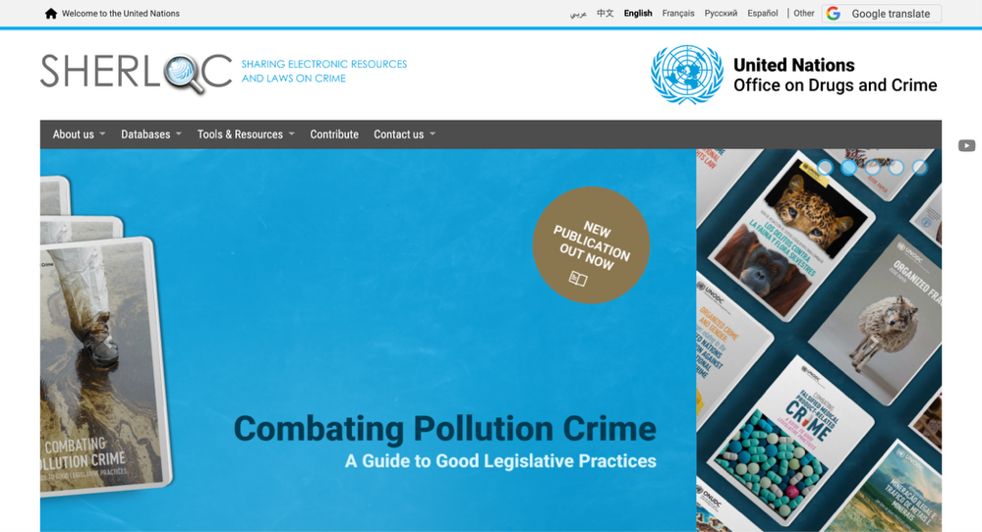Open the Combating Pollution Crime headline
Image resolution: width=982 pixels, height=532 pixels.
click(x=445, y=429)
